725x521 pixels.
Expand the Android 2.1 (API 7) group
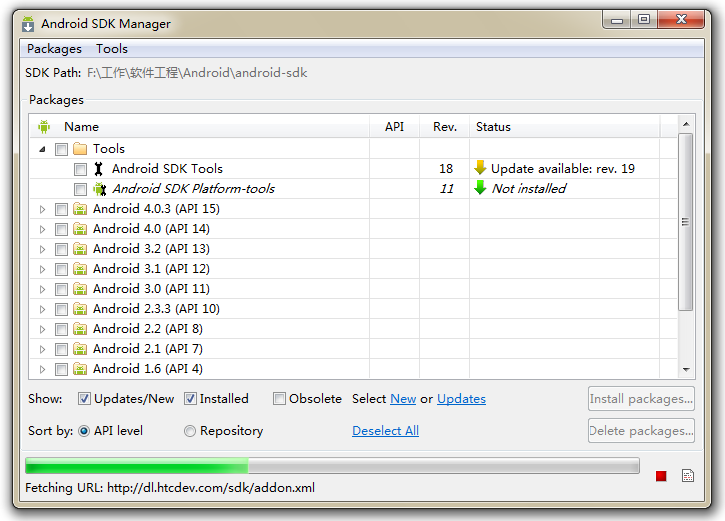(43, 349)
